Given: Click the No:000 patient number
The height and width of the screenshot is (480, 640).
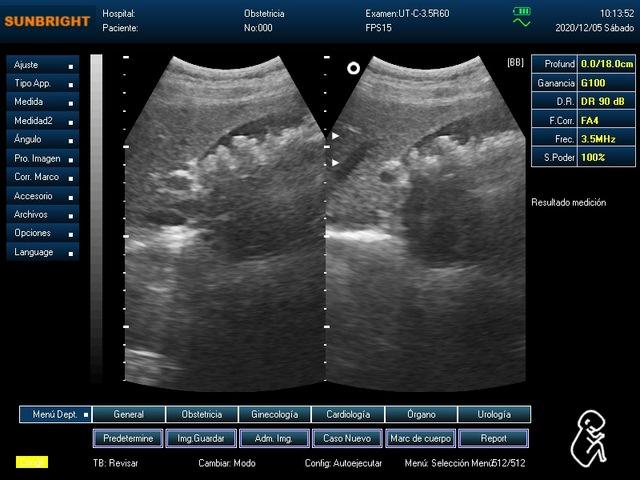Looking at the screenshot, I should click(258, 28).
